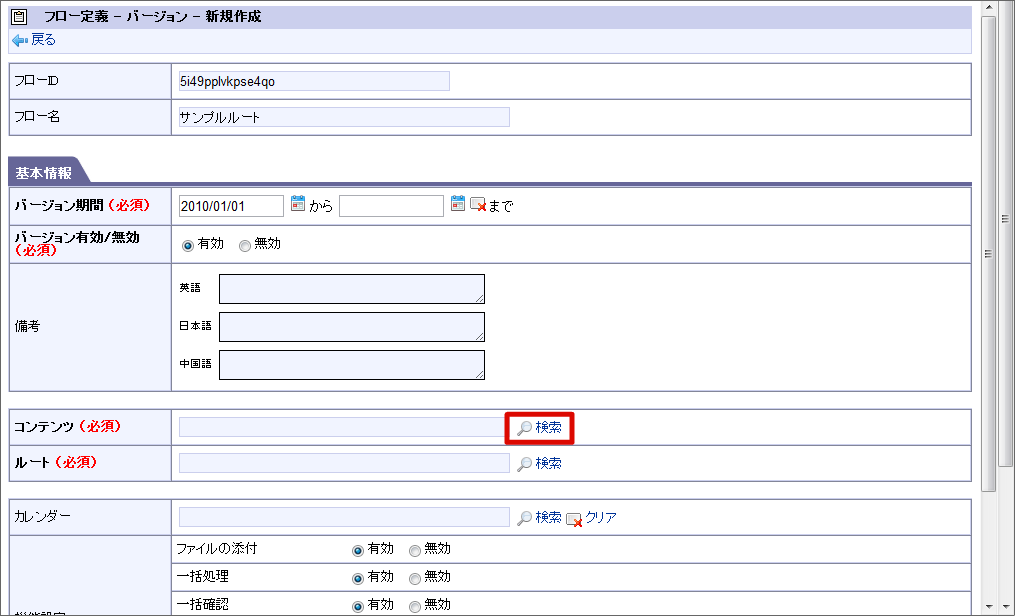The width and height of the screenshot is (1015, 616).
Task: Click the コンテンツ (必須) label
Action: click(x=68, y=426)
